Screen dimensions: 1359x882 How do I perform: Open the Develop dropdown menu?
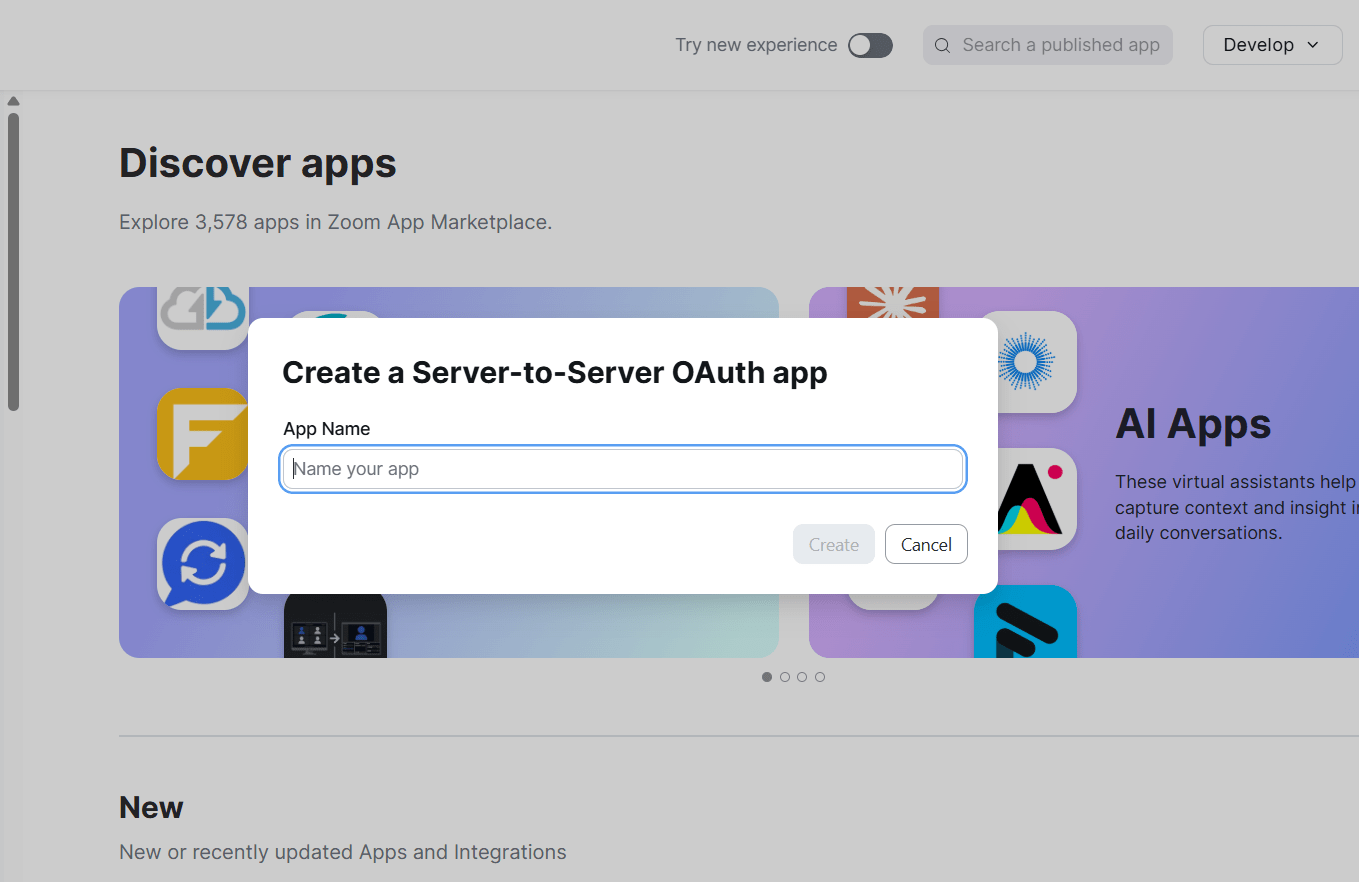(1272, 45)
